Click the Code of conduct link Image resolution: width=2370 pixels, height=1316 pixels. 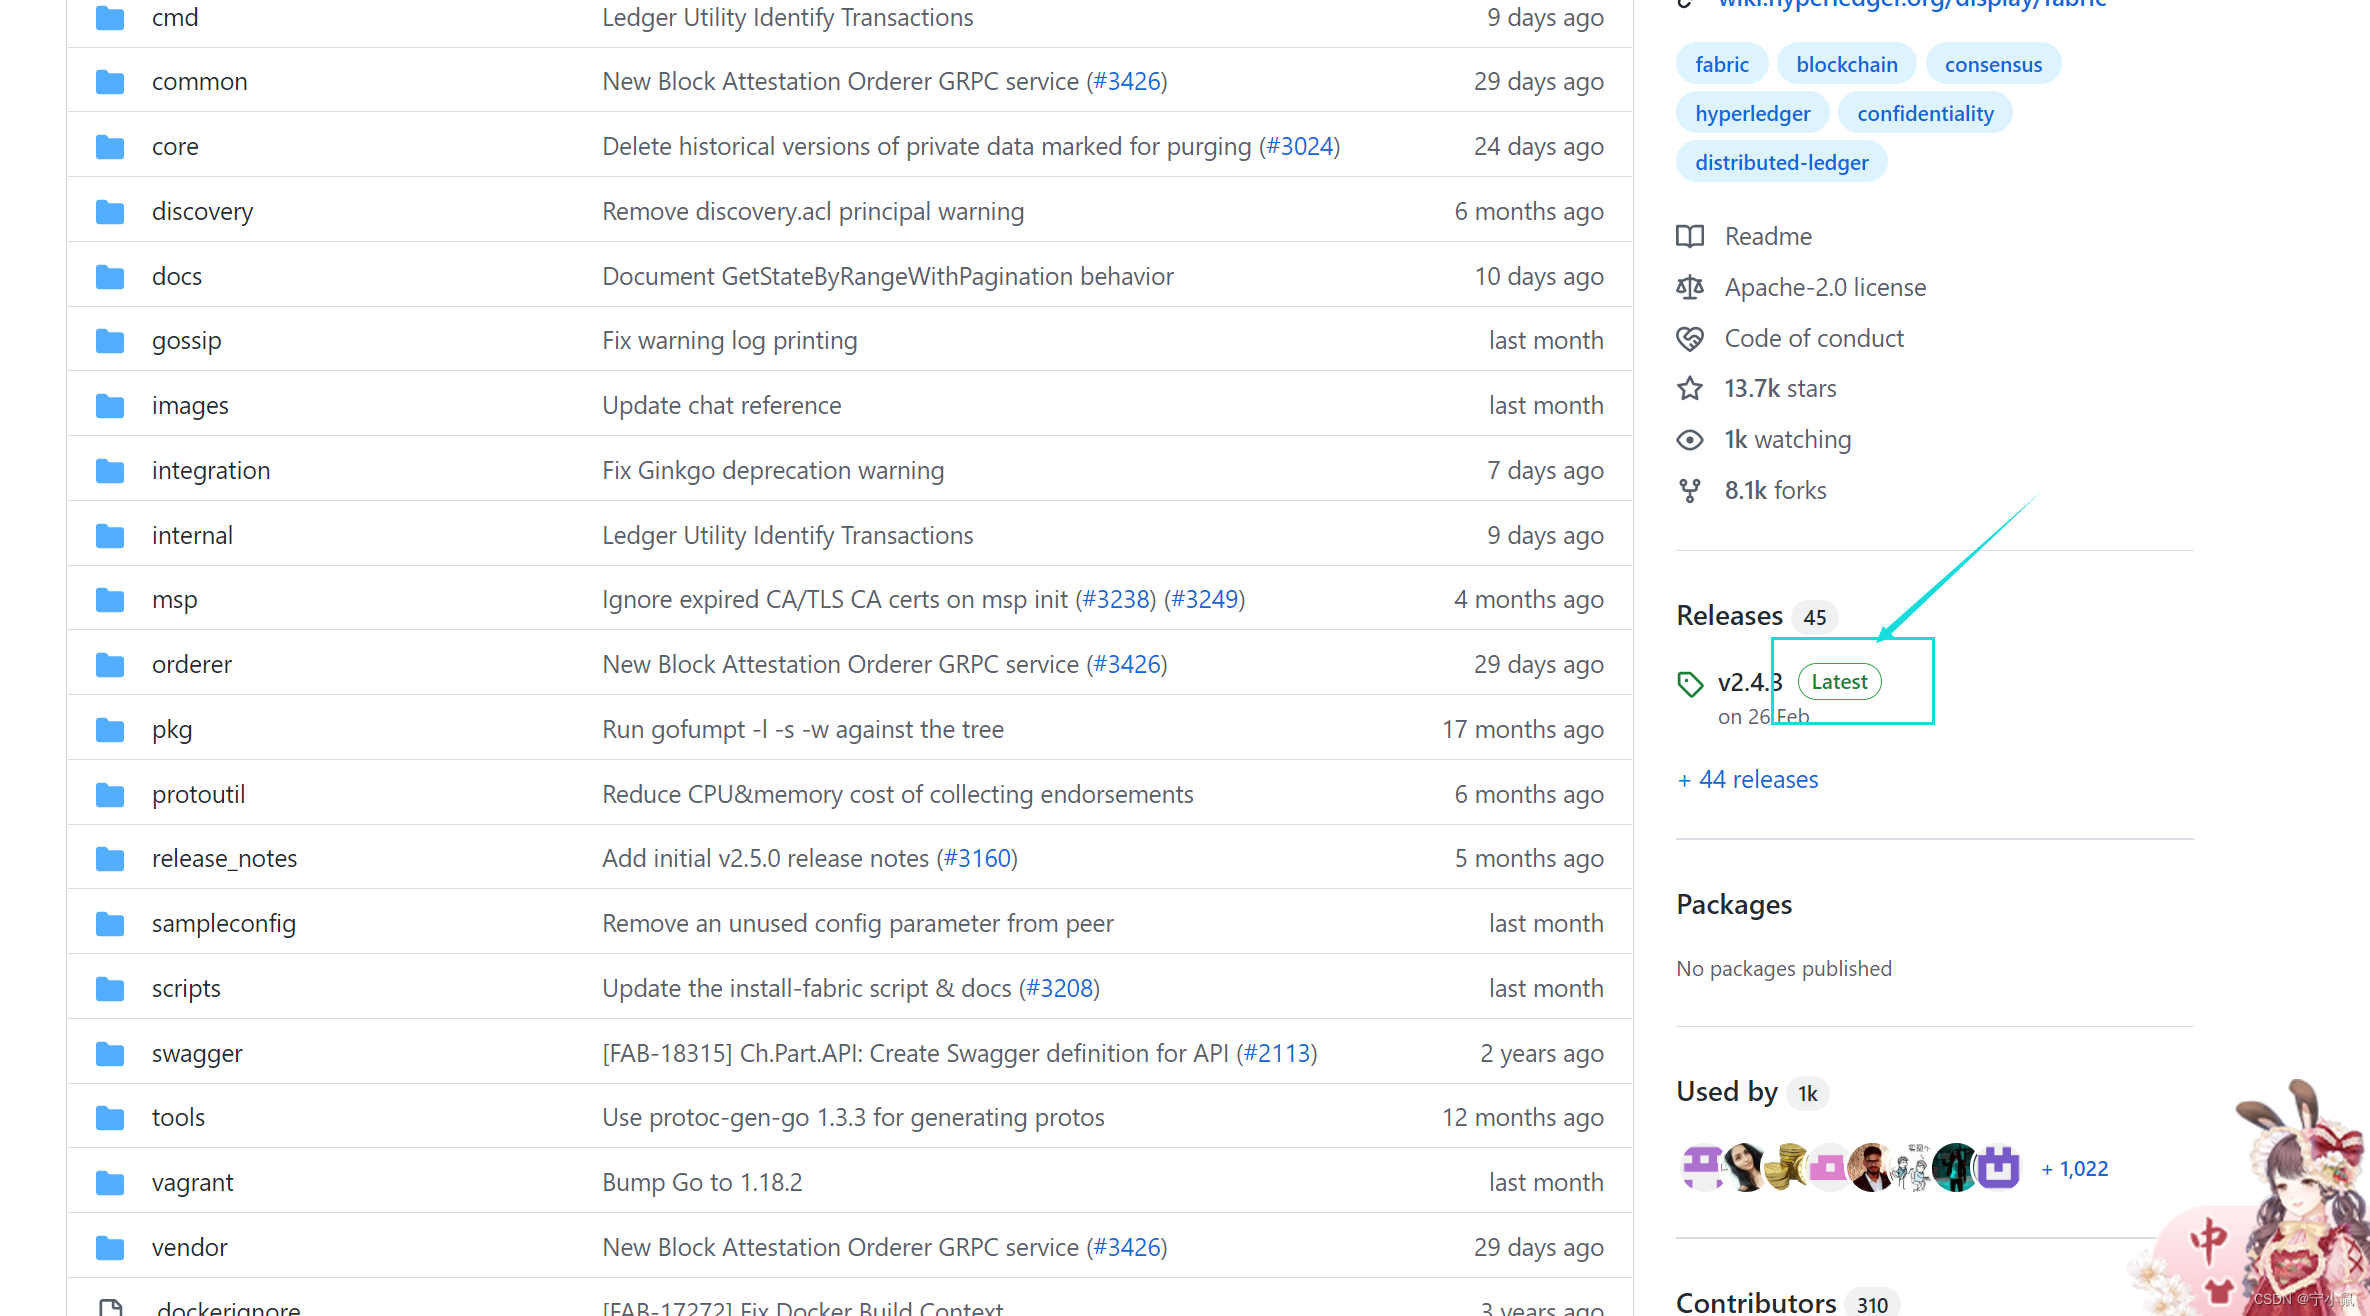coord(1811,335)
